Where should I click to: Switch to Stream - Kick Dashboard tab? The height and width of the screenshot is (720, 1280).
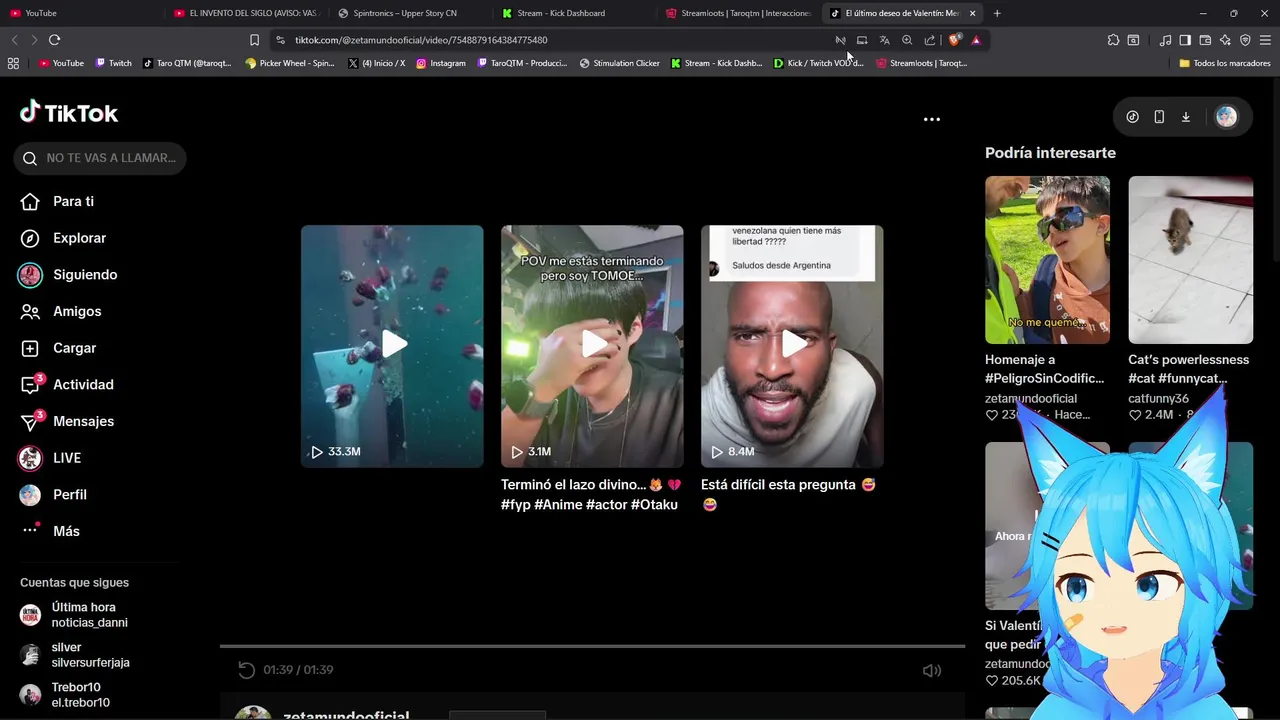[x=573, y=13]
